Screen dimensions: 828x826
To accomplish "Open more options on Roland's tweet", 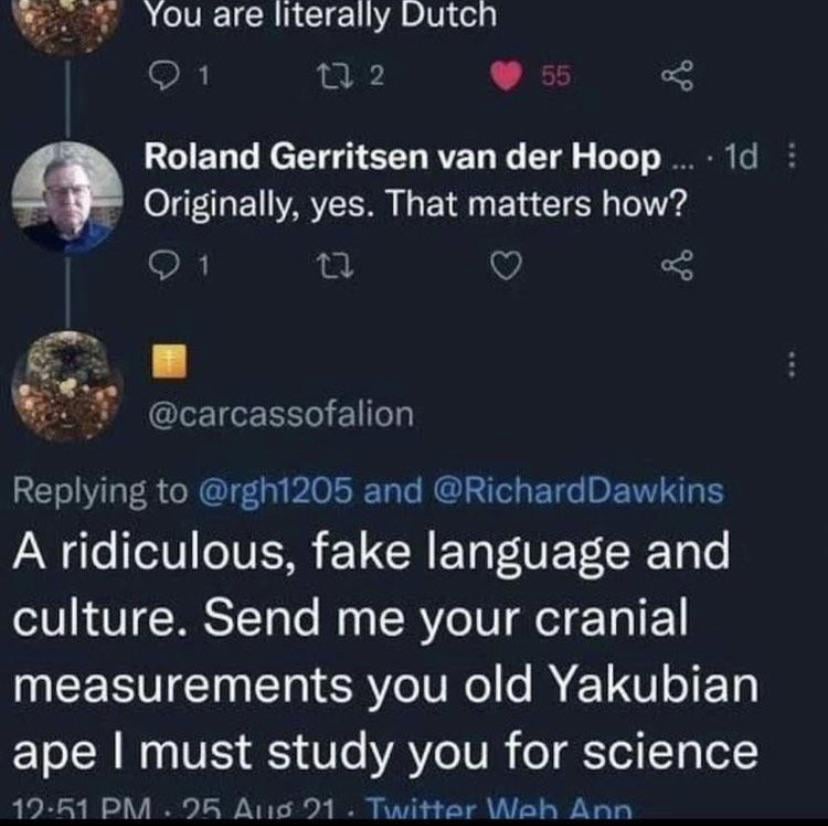I will coord(794,159).
